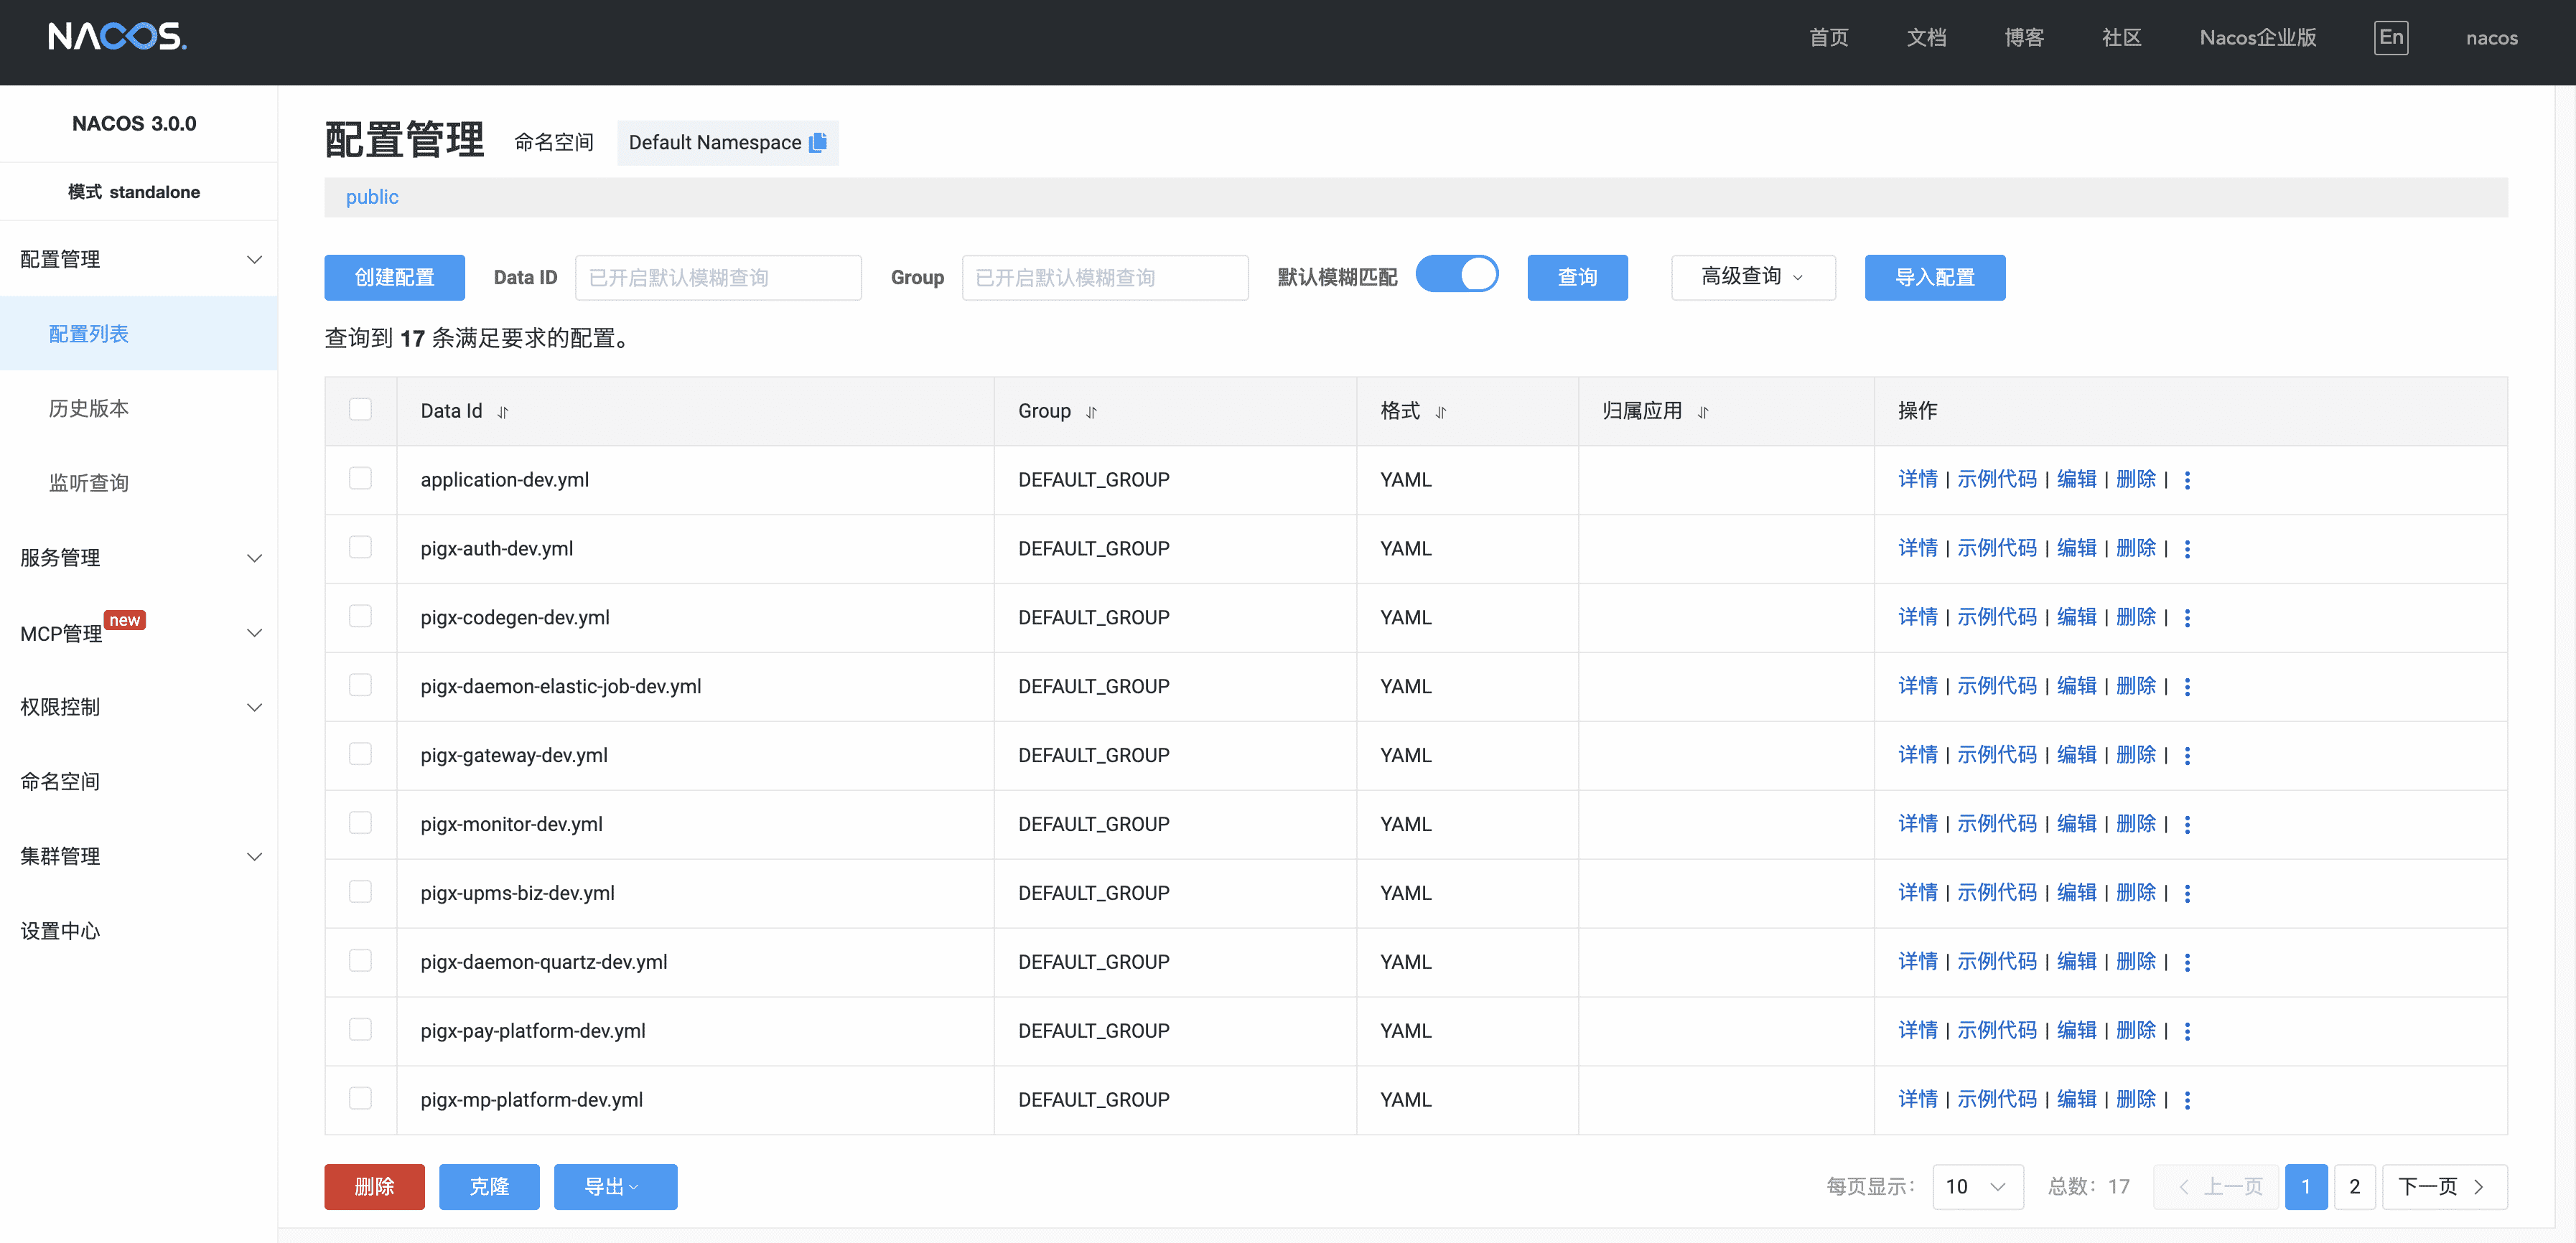Screen dimensions: 2576x1243
Task: Focus the Data ID search field
Action: click(717, 277)
